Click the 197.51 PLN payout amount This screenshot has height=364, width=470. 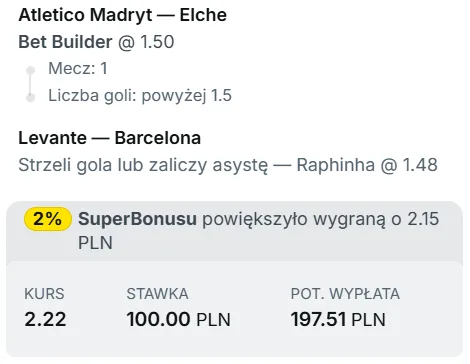tap(338, 319)
